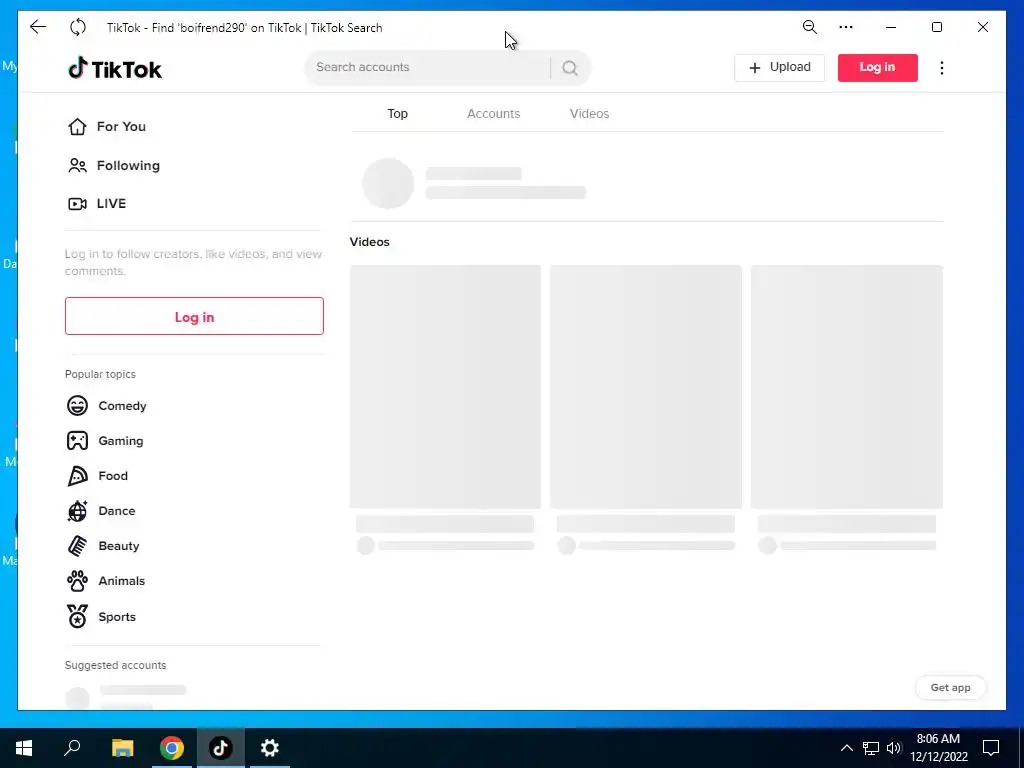This screenshot has height=768, width=1024.
Task: Click the volume icon in system tray
Action: 894,748
